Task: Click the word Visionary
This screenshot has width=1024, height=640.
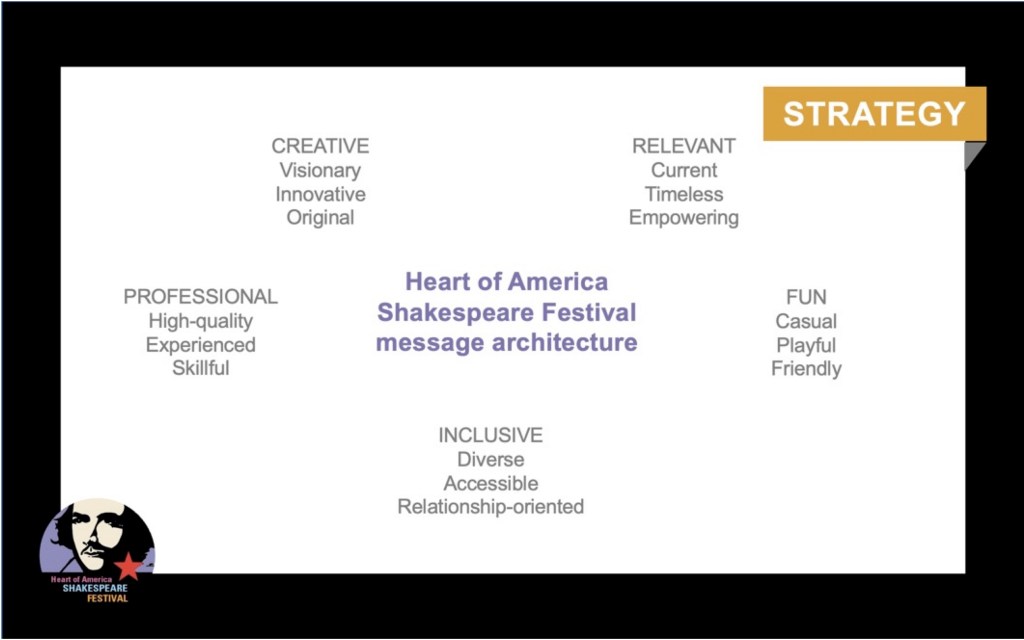Action: tap(320, 170)
